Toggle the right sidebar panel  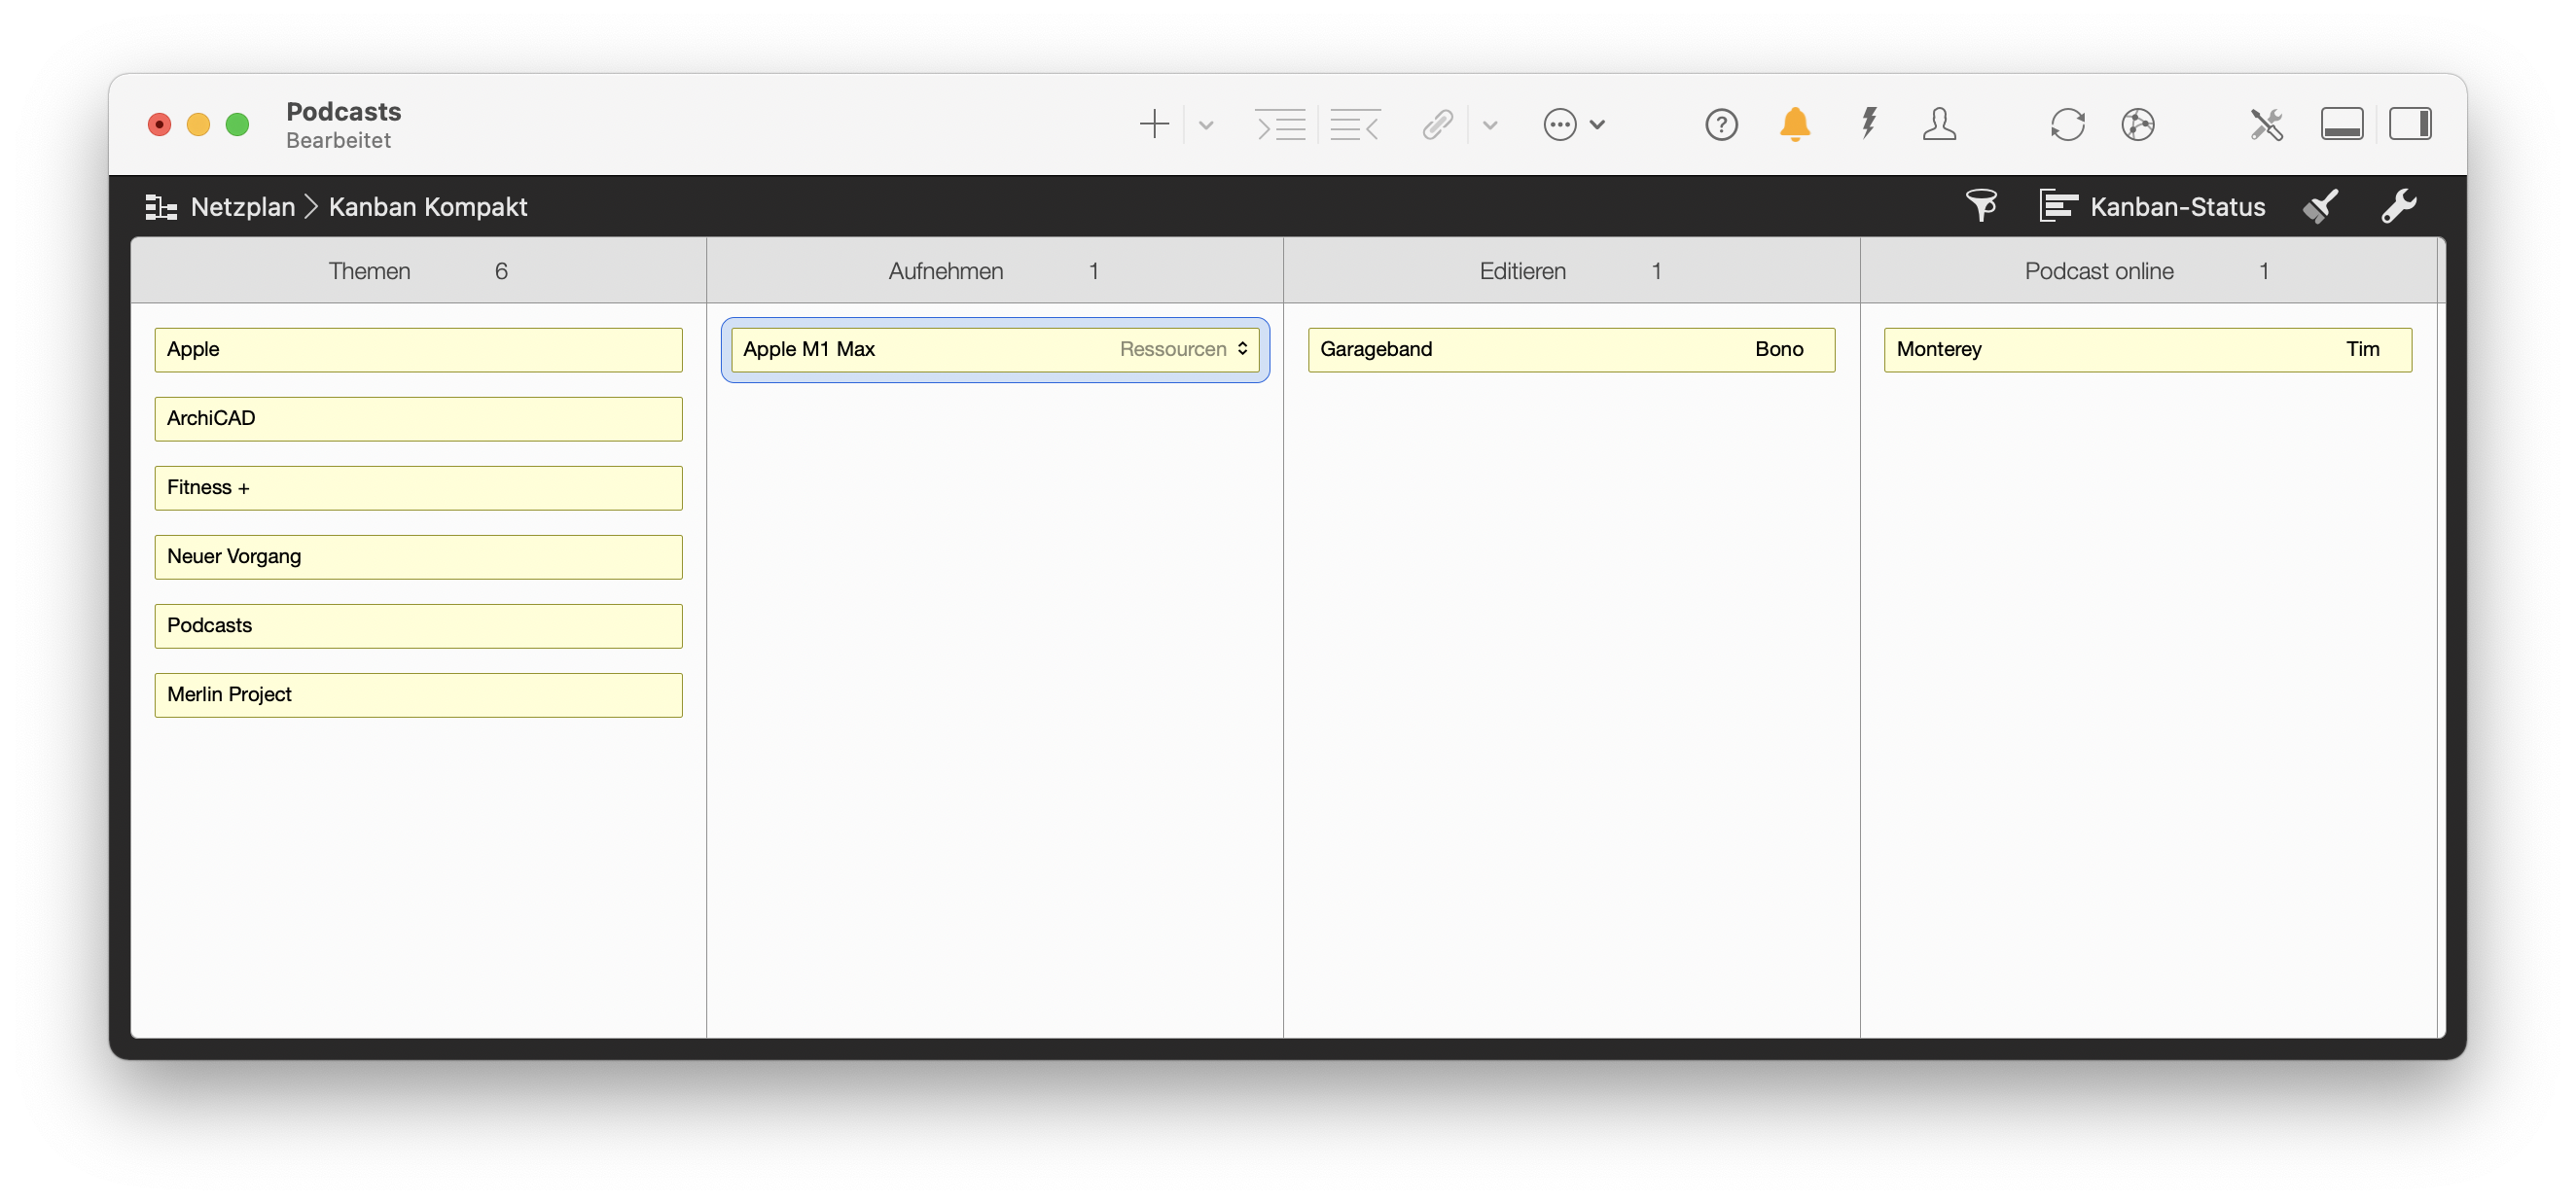(x=2412, y=124)
